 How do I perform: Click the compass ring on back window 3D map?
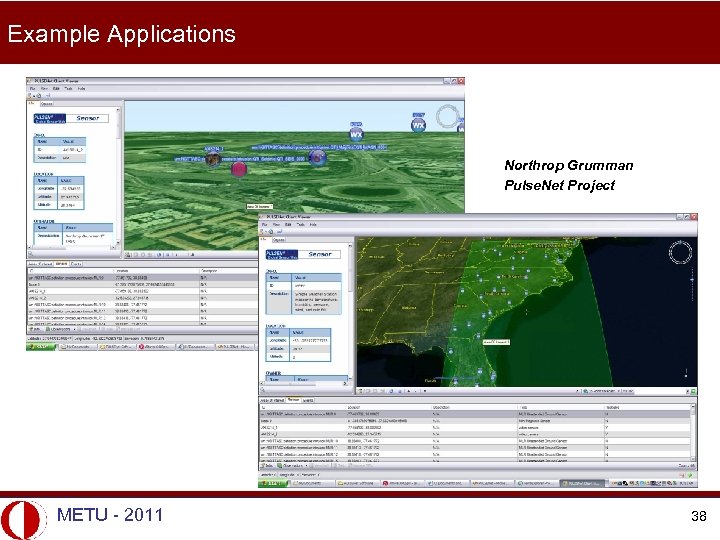pos(448,116)
